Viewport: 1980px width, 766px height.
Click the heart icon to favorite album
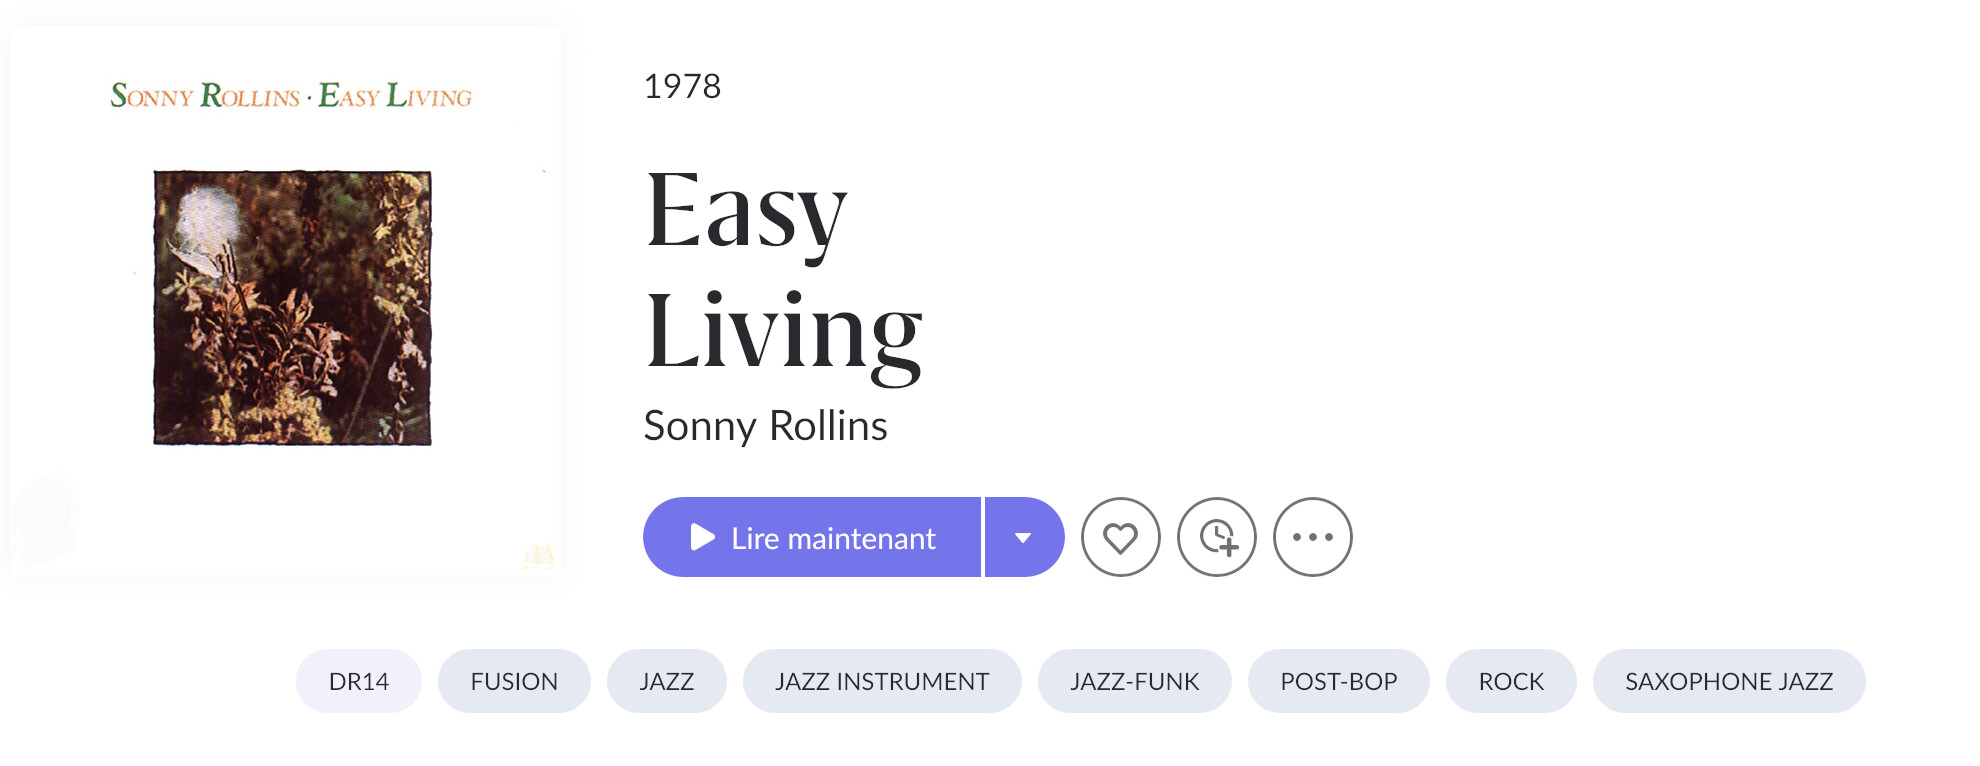[x=1120, y=537]
